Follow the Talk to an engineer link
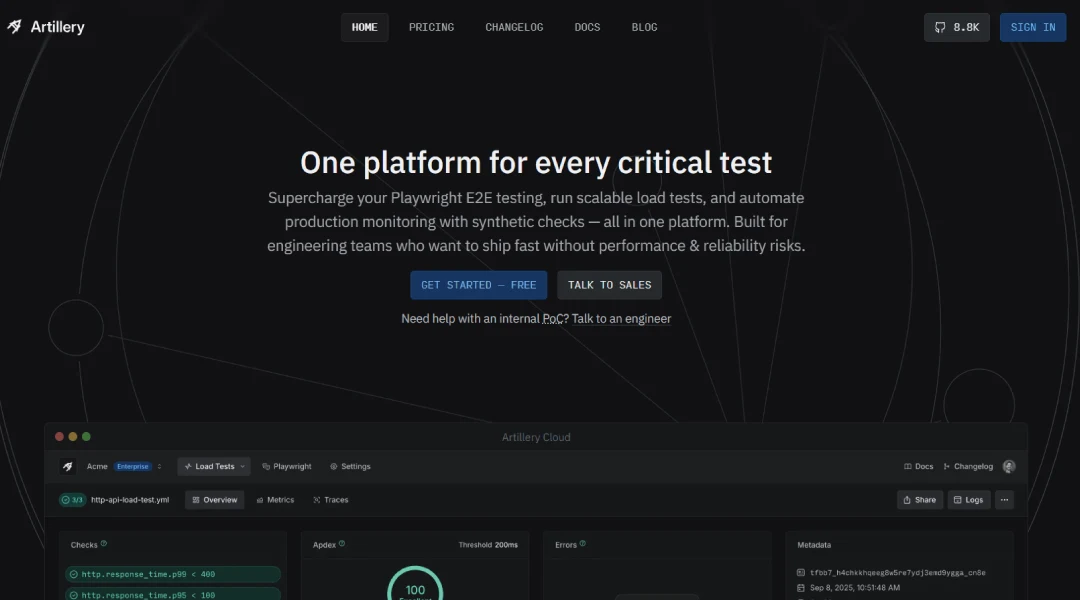 [x=621, y=319]
